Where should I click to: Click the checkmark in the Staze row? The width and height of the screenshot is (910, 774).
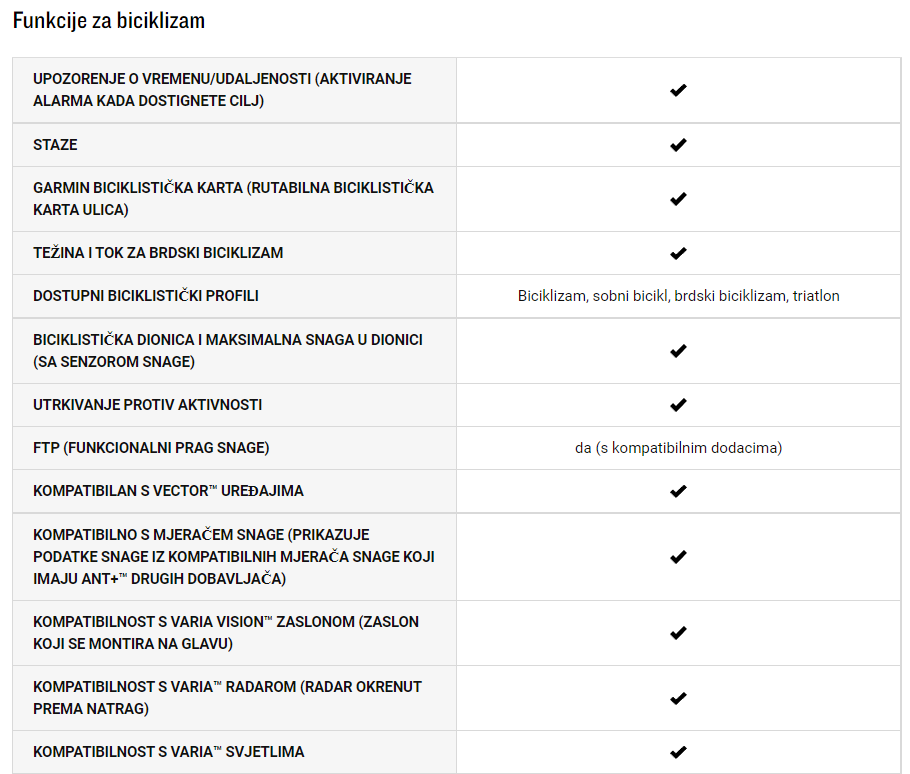pyautogui.click(x=678, y=144)
